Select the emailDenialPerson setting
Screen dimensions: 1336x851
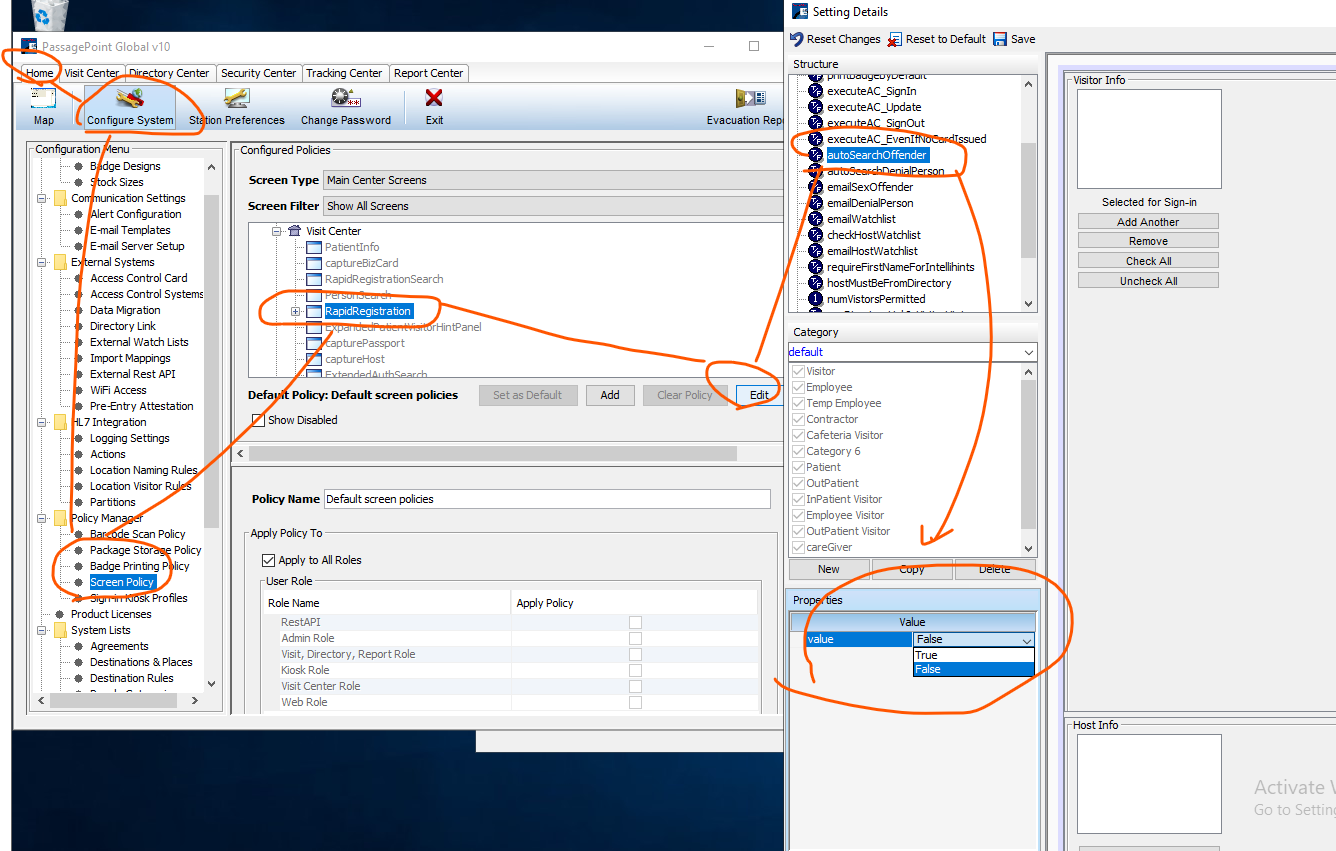(x=870, y=203)
